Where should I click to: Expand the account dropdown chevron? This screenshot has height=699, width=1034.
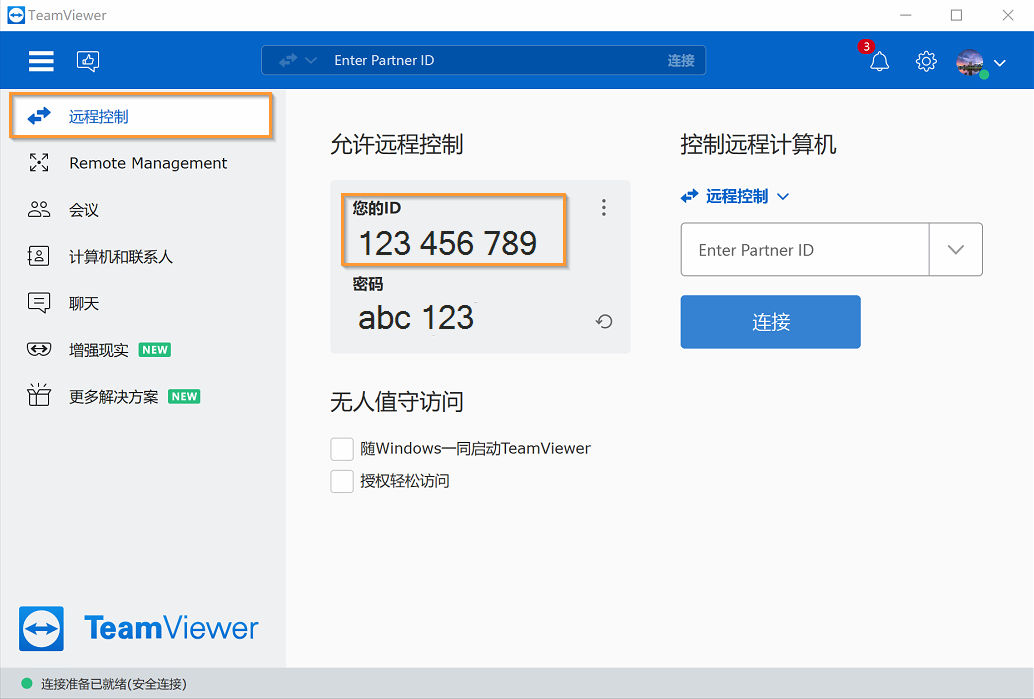click(x=1000, y=63)
